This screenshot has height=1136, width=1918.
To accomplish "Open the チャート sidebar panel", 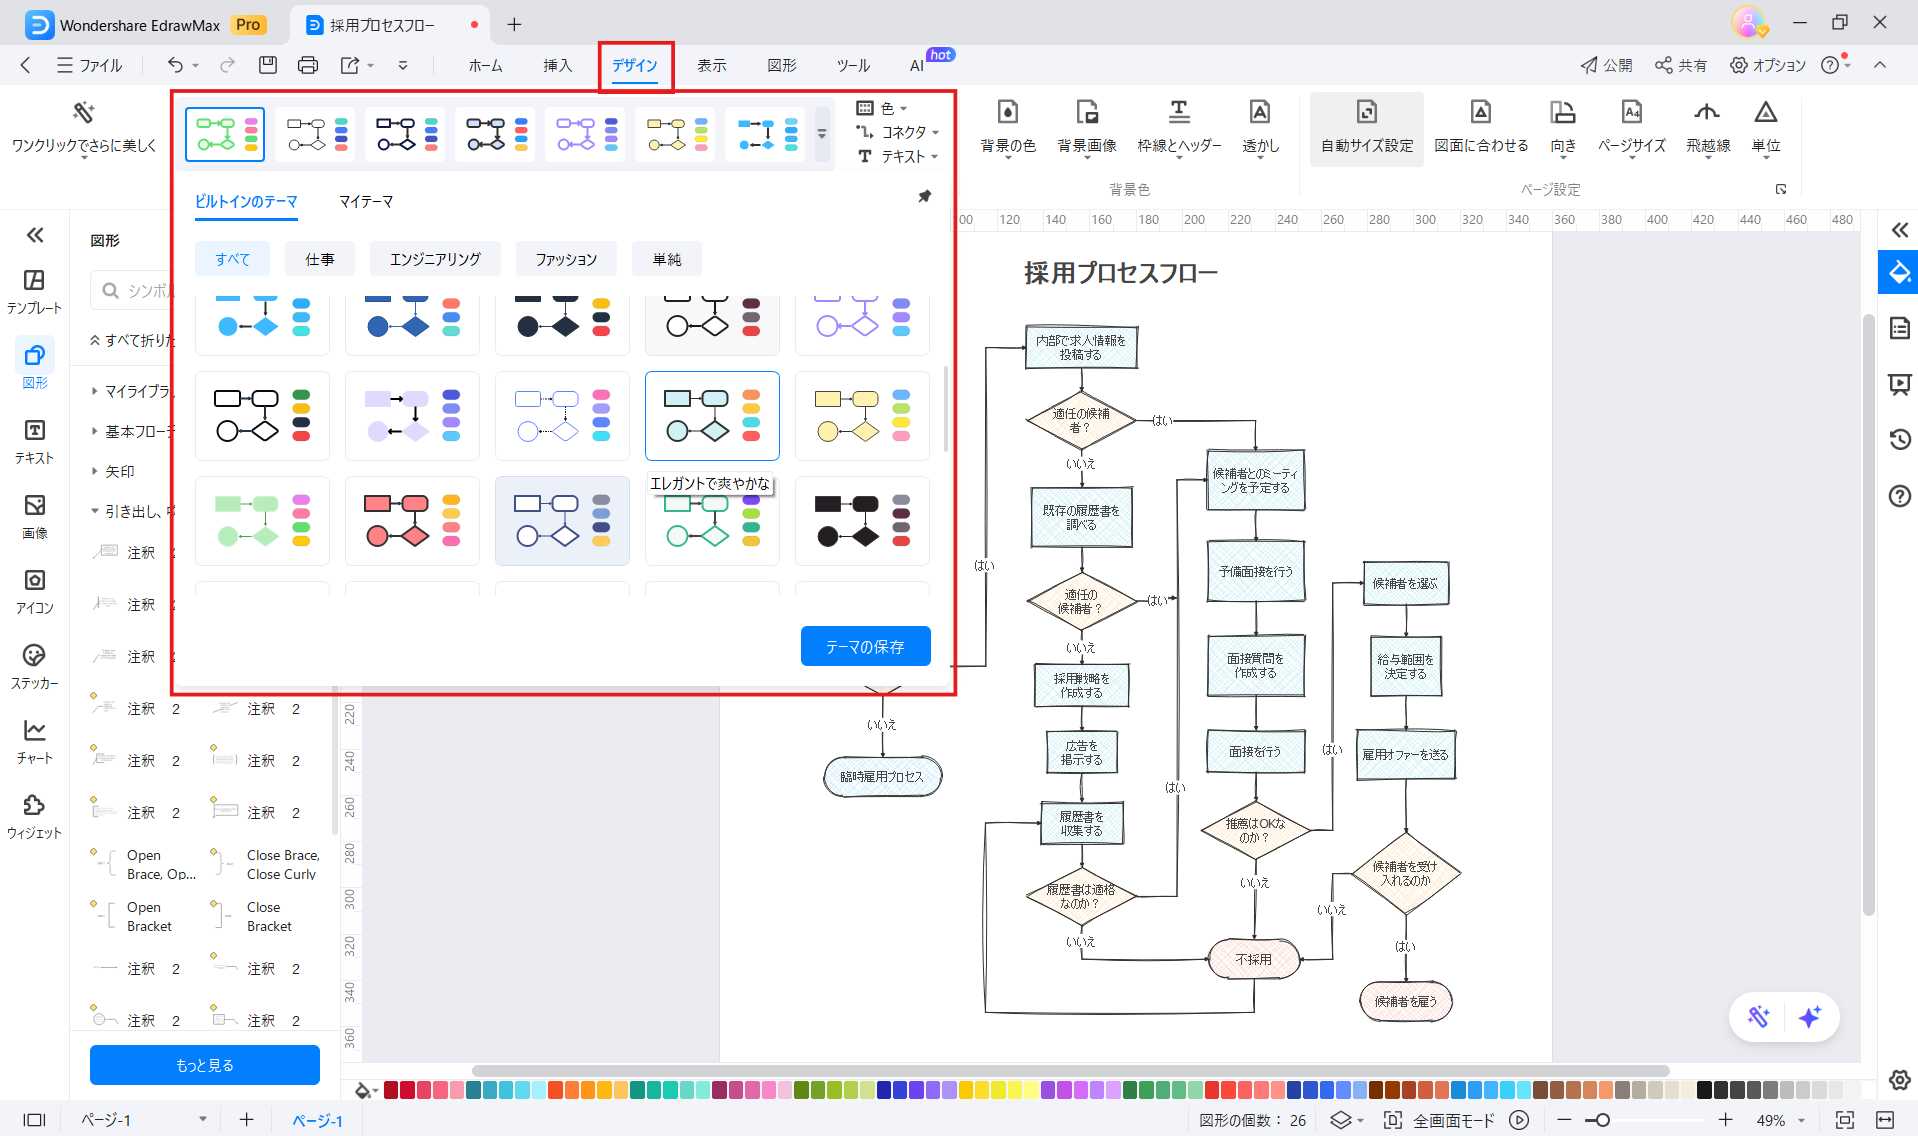I will (x=34, y=741).
